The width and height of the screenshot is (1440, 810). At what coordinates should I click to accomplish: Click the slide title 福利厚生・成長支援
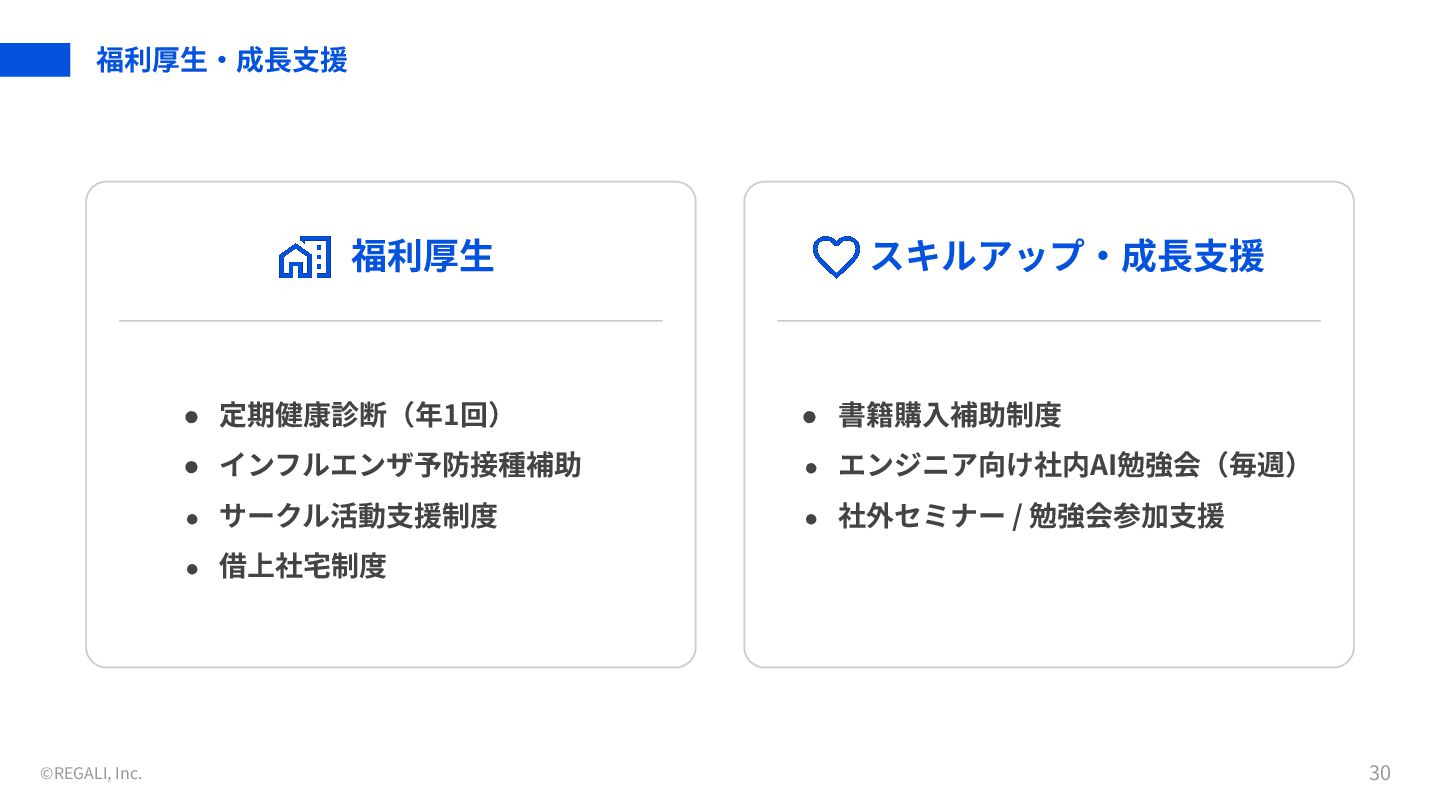pyautogui.click(x=222, y=60)
